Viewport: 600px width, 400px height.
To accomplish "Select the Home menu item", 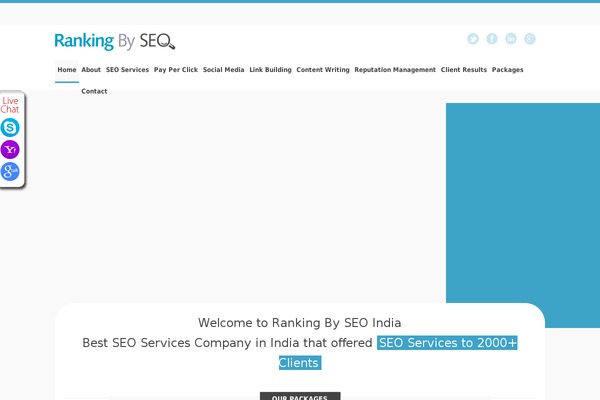I will (67, 70).
